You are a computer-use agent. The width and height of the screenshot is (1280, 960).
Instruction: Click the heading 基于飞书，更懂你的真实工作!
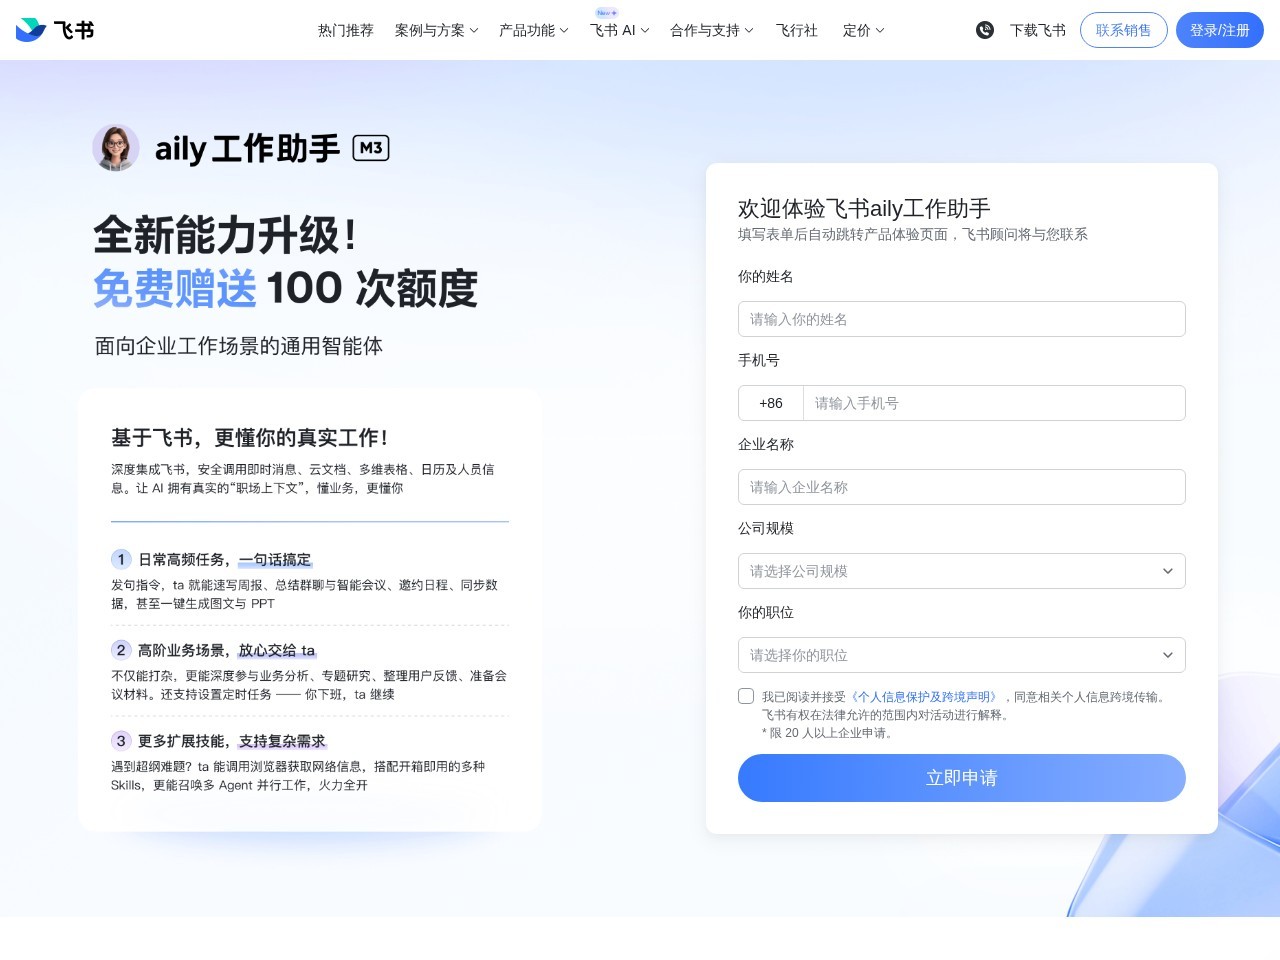pos(249,437)
